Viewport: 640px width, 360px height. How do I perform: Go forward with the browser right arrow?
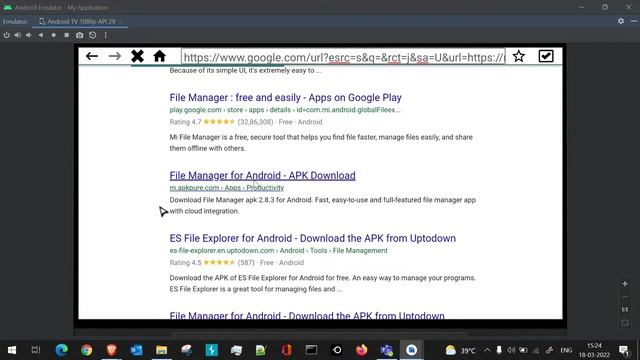pos(115,56)
